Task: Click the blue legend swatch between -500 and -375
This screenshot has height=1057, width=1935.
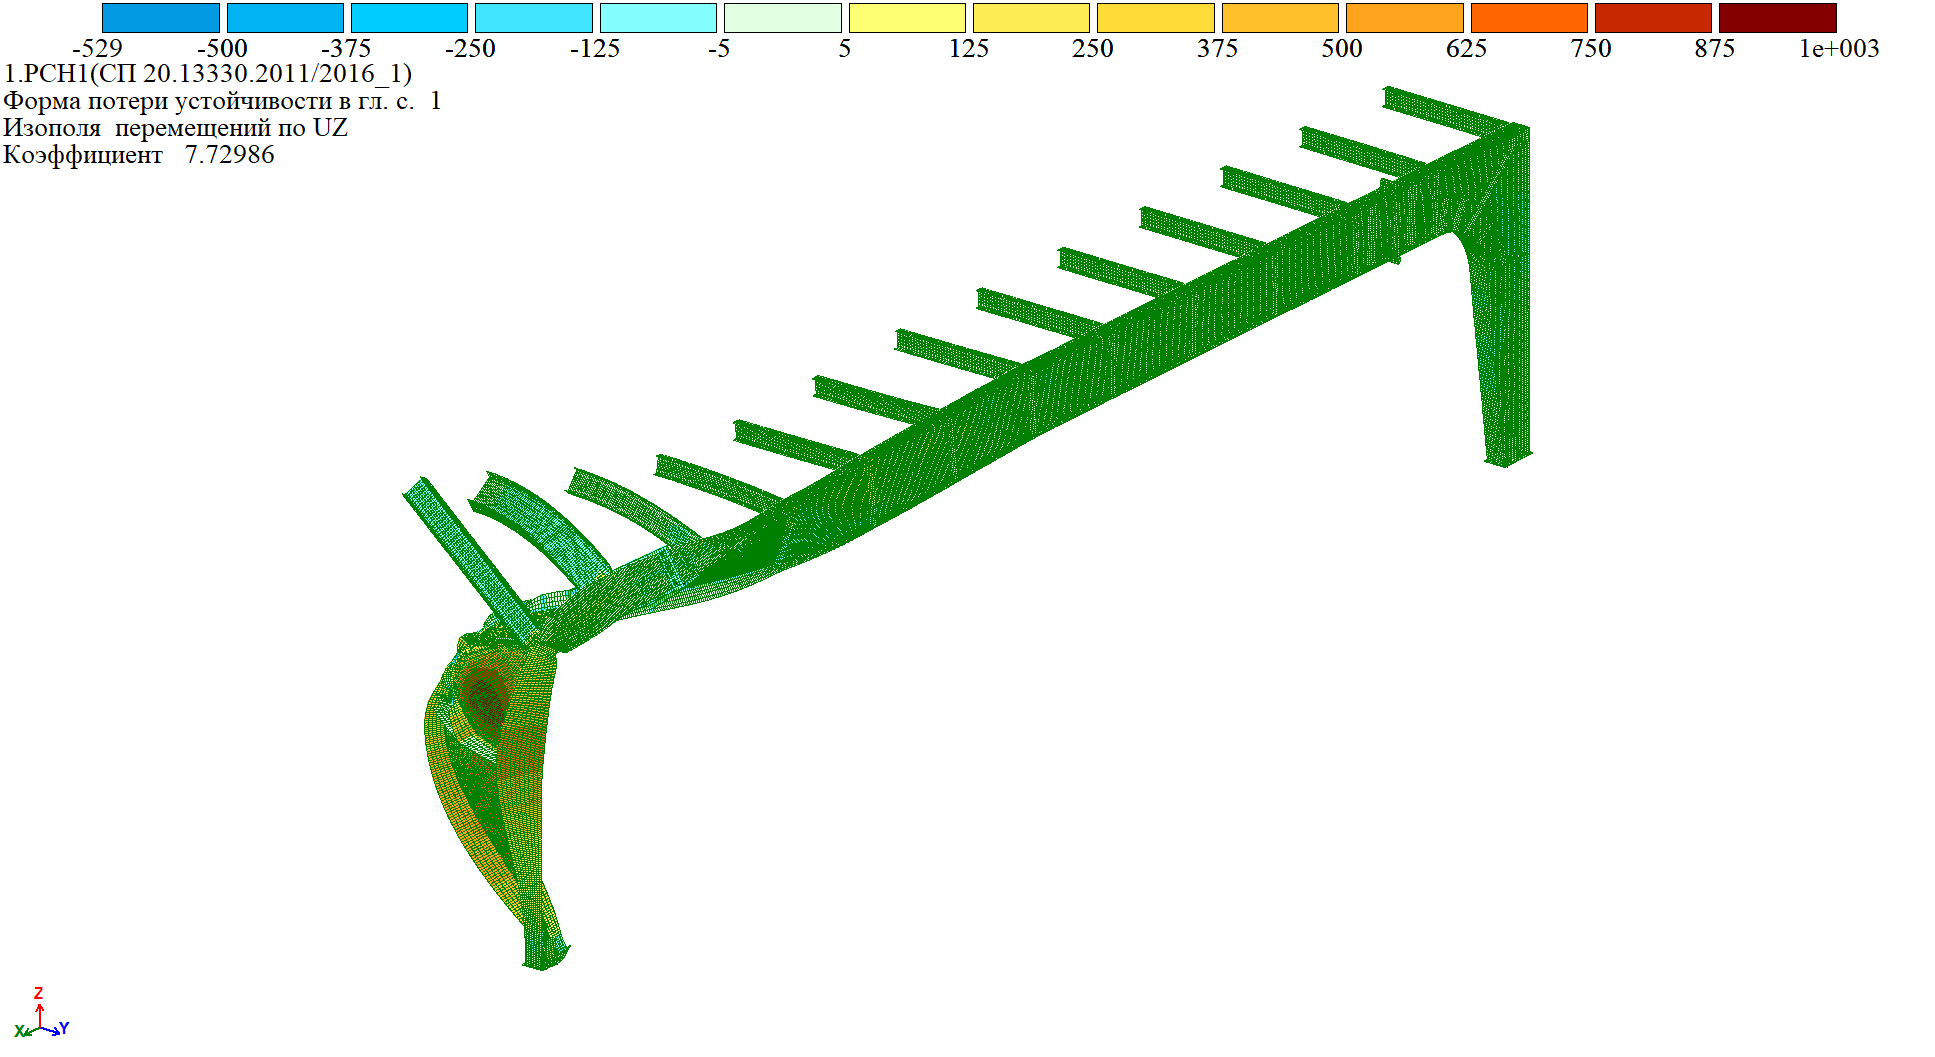Action: click(285, 18)
